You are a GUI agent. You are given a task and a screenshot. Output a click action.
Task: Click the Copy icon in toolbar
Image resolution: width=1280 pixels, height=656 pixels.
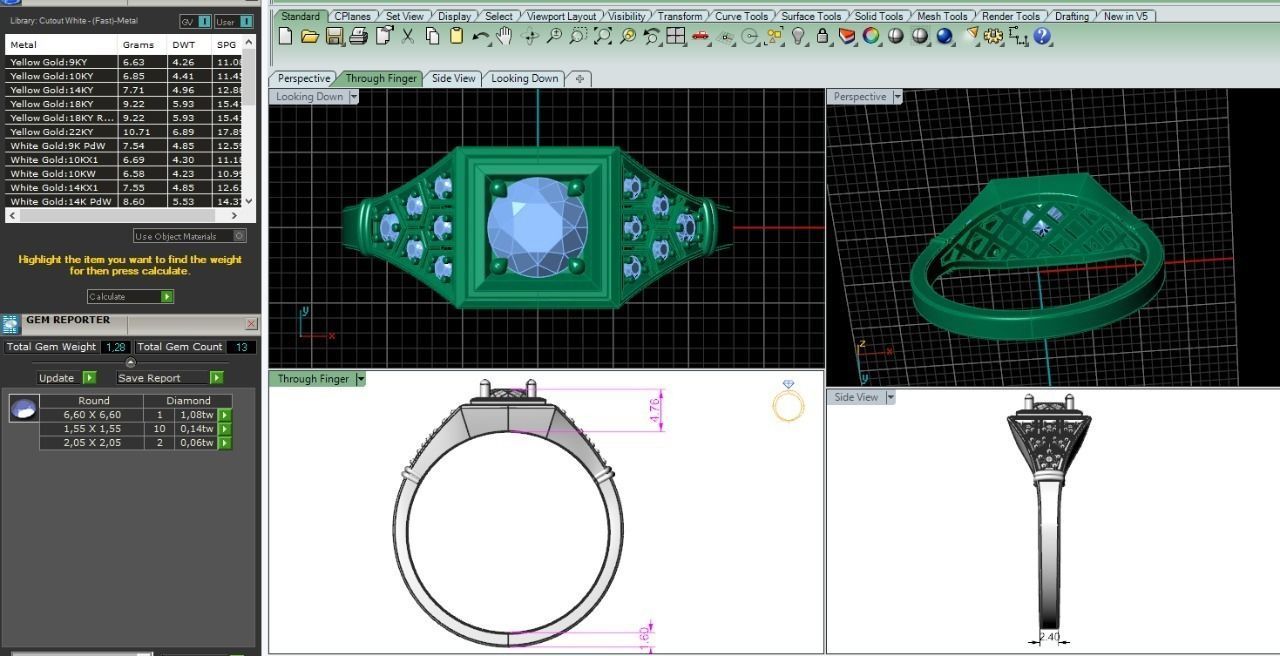tap(432, 36)
